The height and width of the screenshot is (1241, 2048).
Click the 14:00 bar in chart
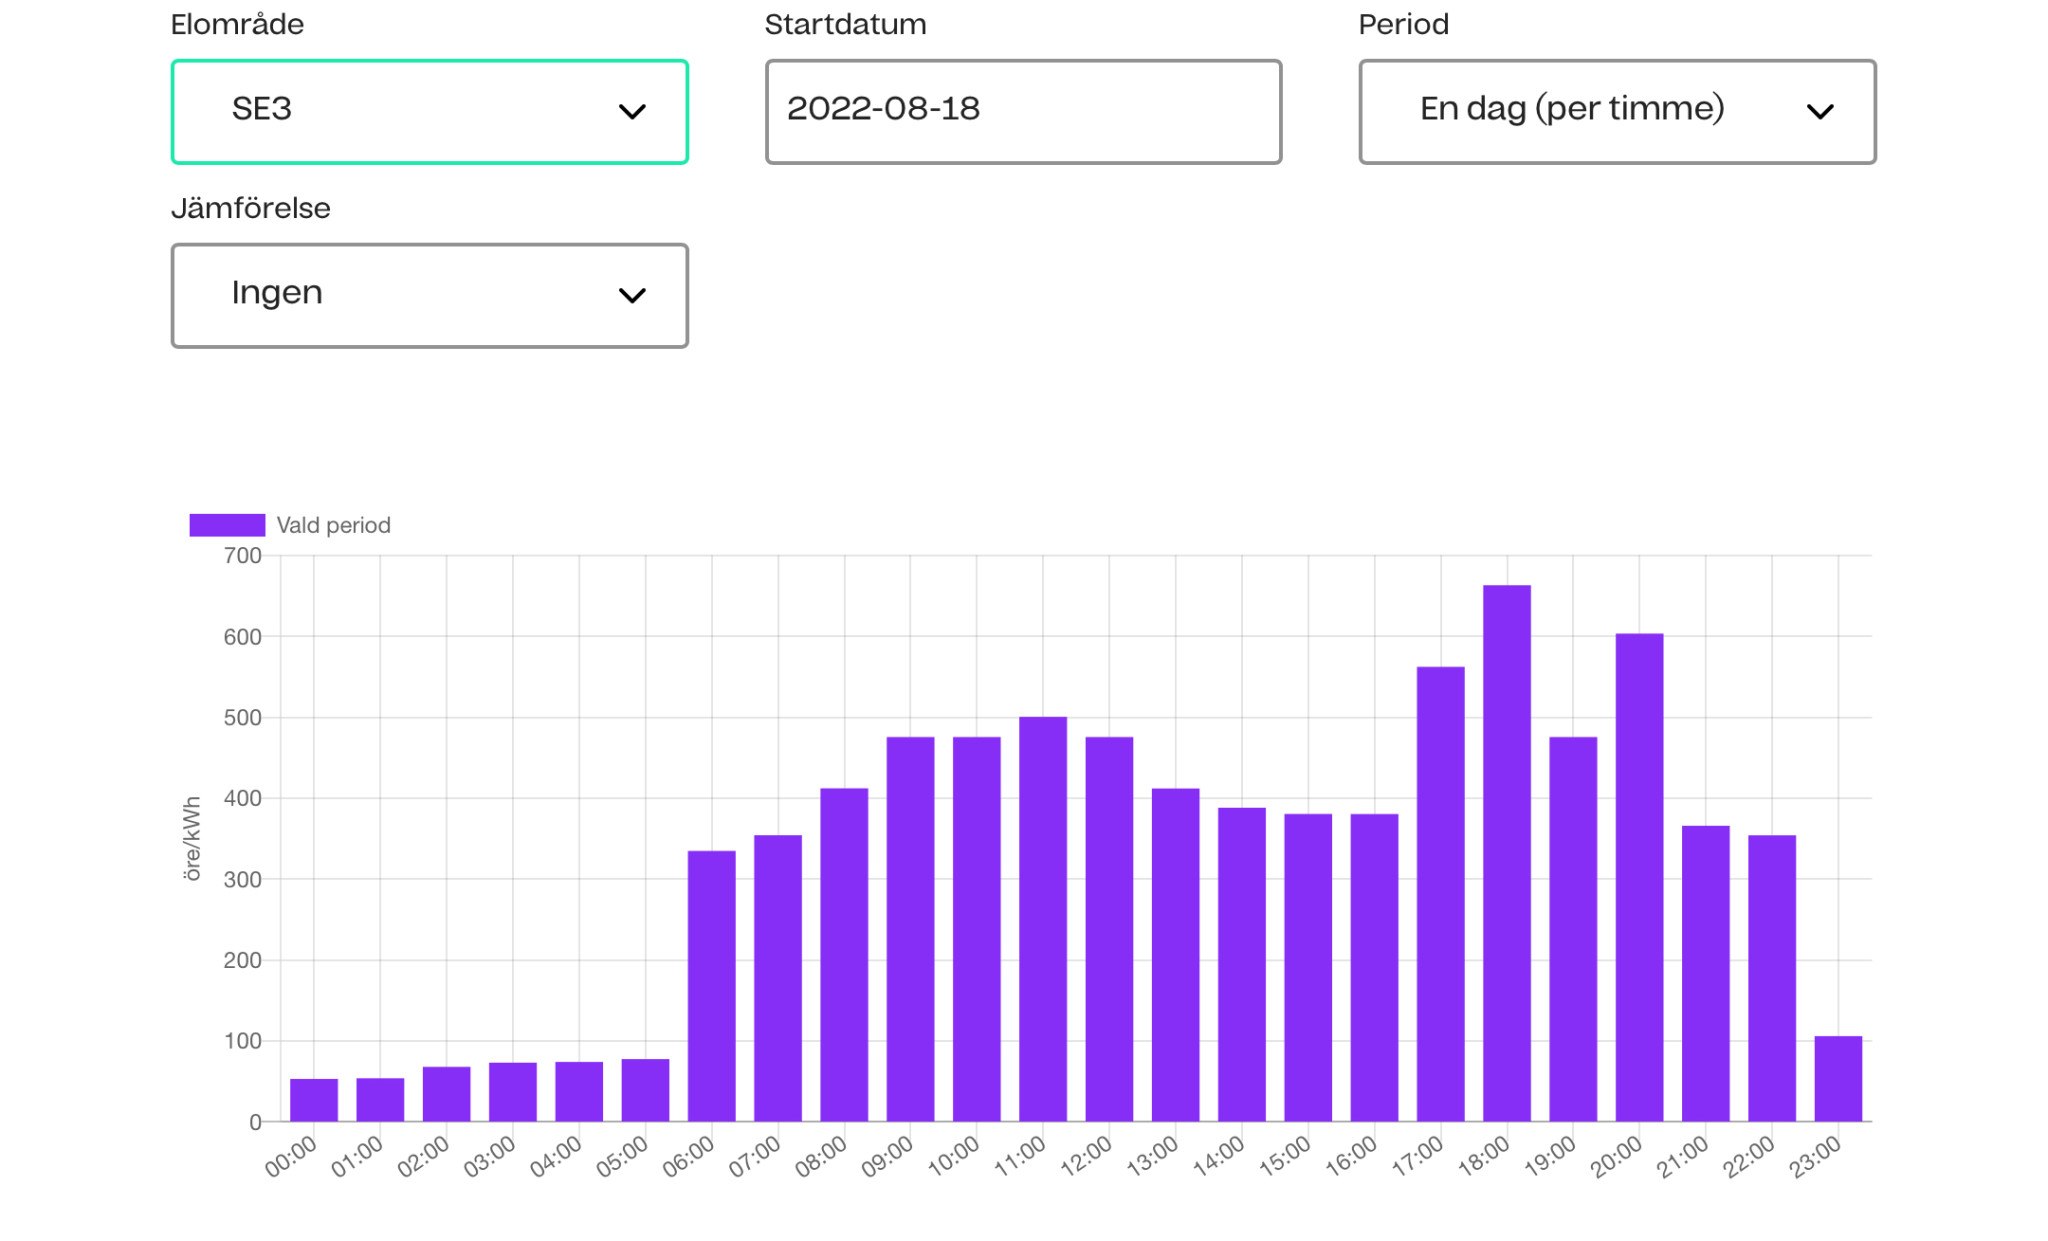(x=1241, y=964)
